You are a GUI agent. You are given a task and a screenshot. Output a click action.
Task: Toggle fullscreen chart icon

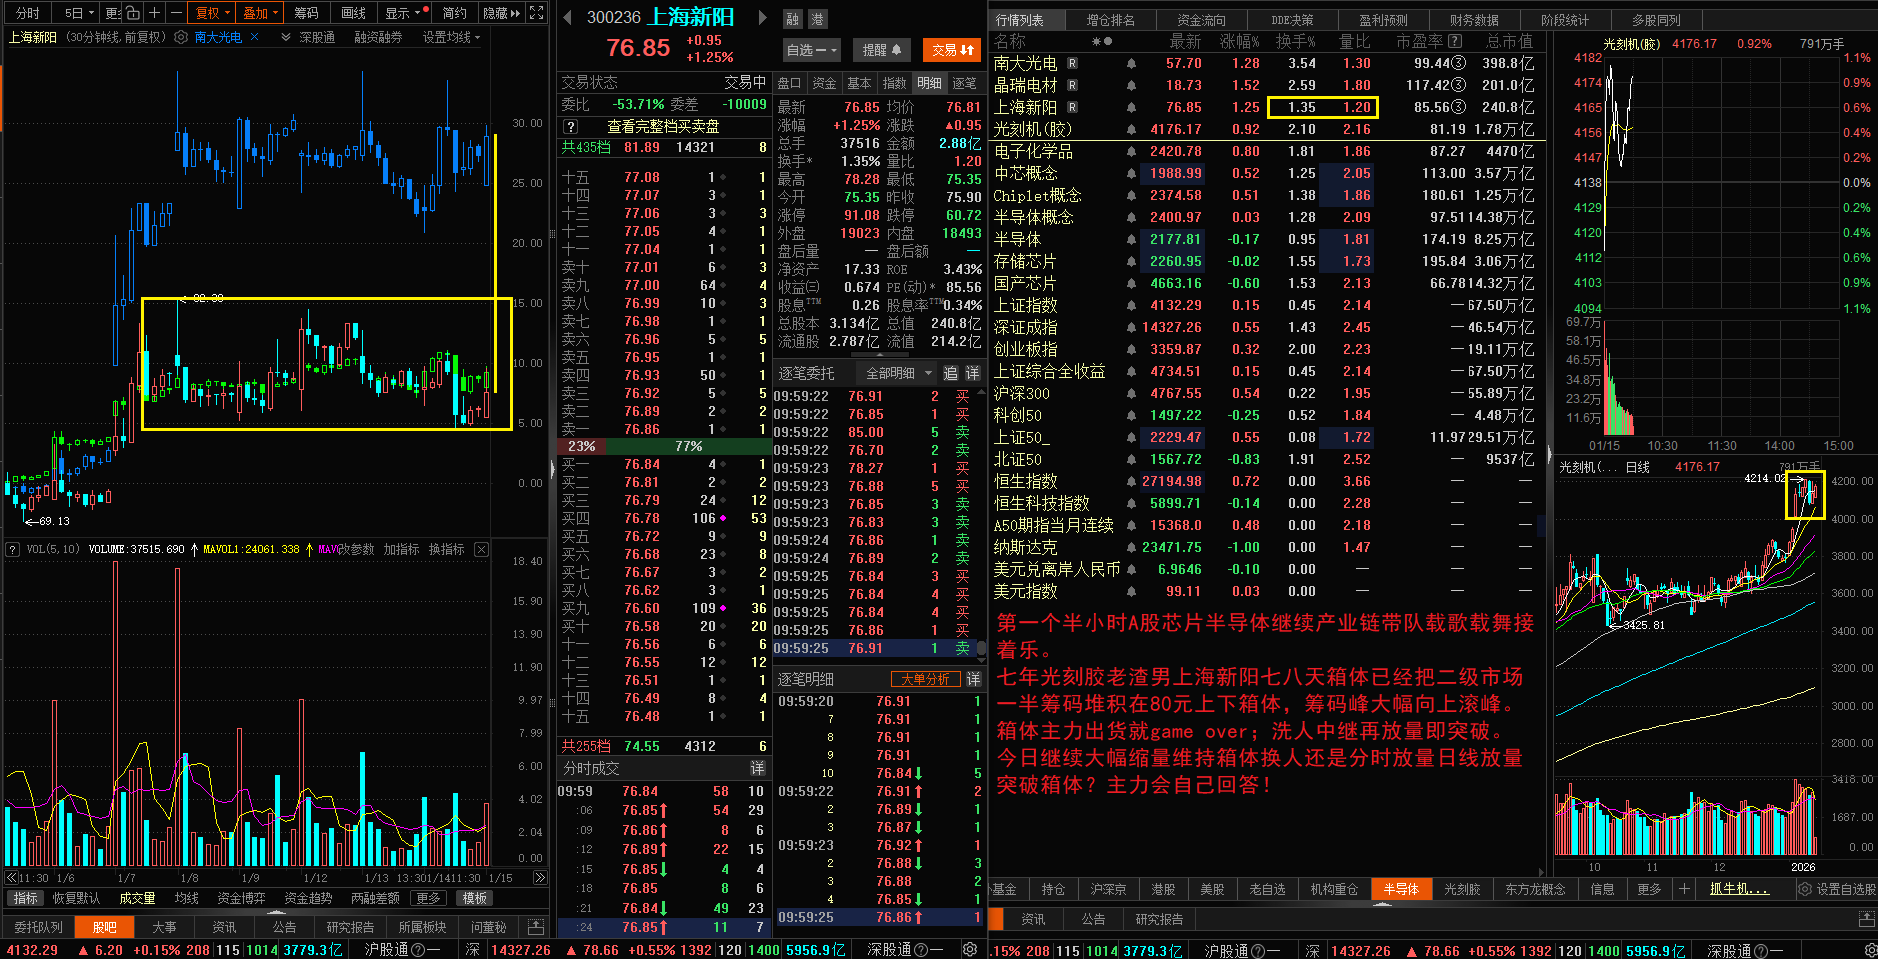click(x=537, y=13)
